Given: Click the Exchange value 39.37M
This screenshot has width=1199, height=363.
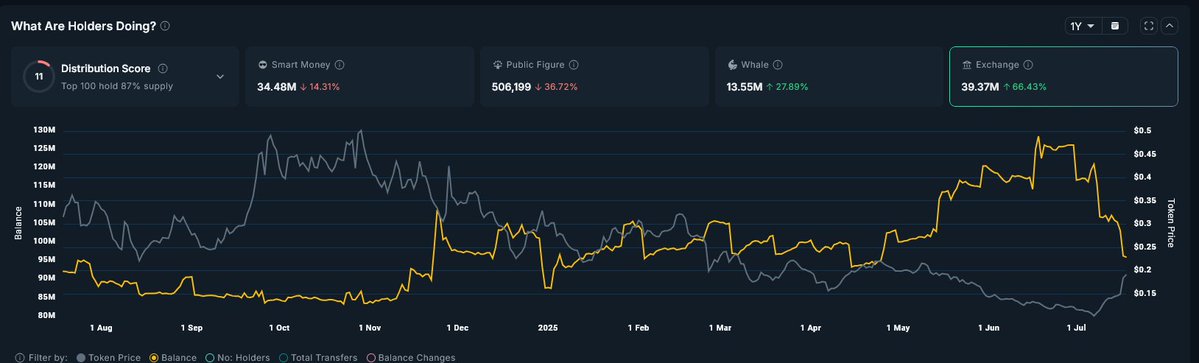Looking at the screenshot, I should click(x=980, y=86).
